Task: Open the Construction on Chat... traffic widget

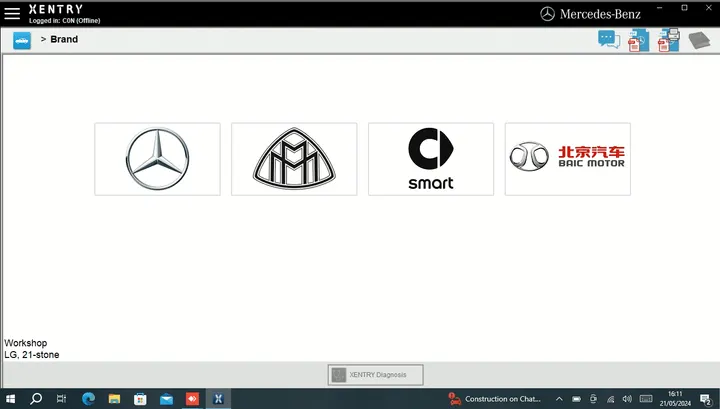Action: (495, 399)
